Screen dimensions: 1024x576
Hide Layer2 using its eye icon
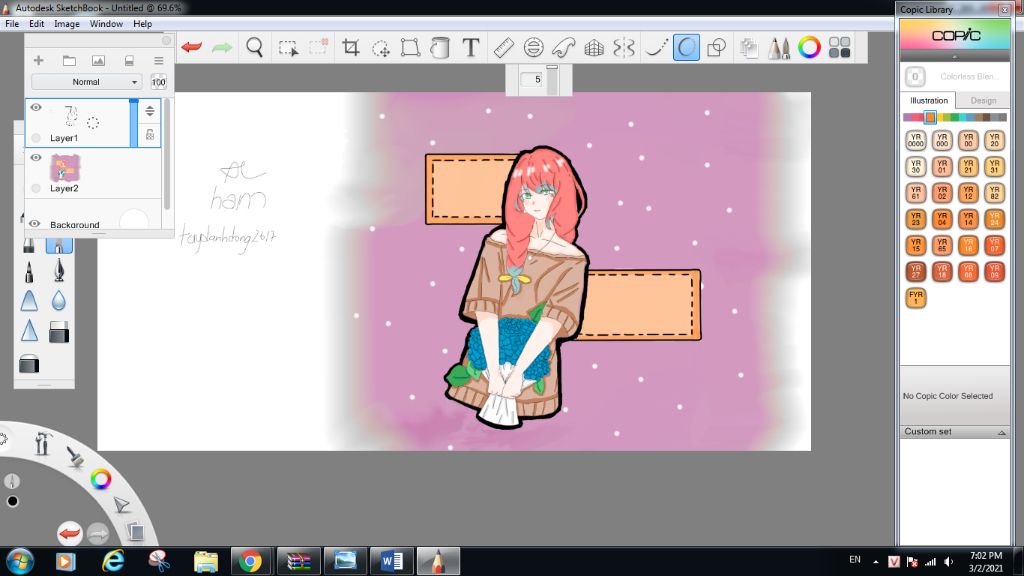(x=36, y=157)
